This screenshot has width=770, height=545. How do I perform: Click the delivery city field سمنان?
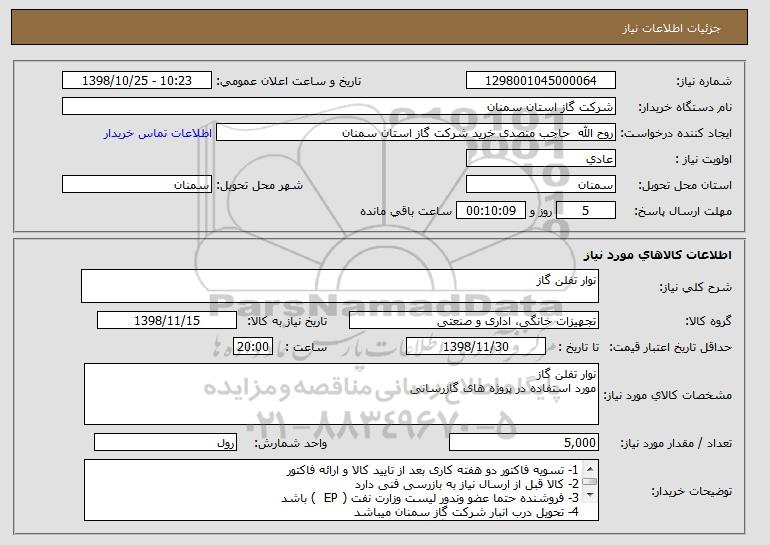[137, 185]
